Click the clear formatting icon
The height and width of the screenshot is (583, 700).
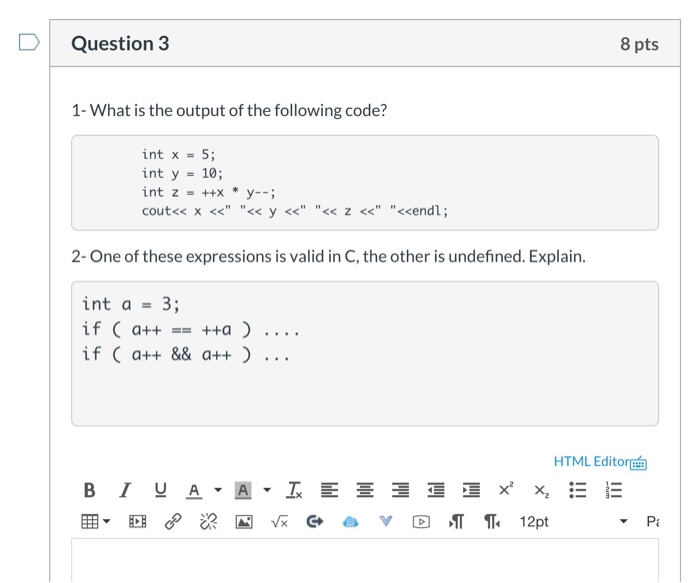(x=294, y=490)
